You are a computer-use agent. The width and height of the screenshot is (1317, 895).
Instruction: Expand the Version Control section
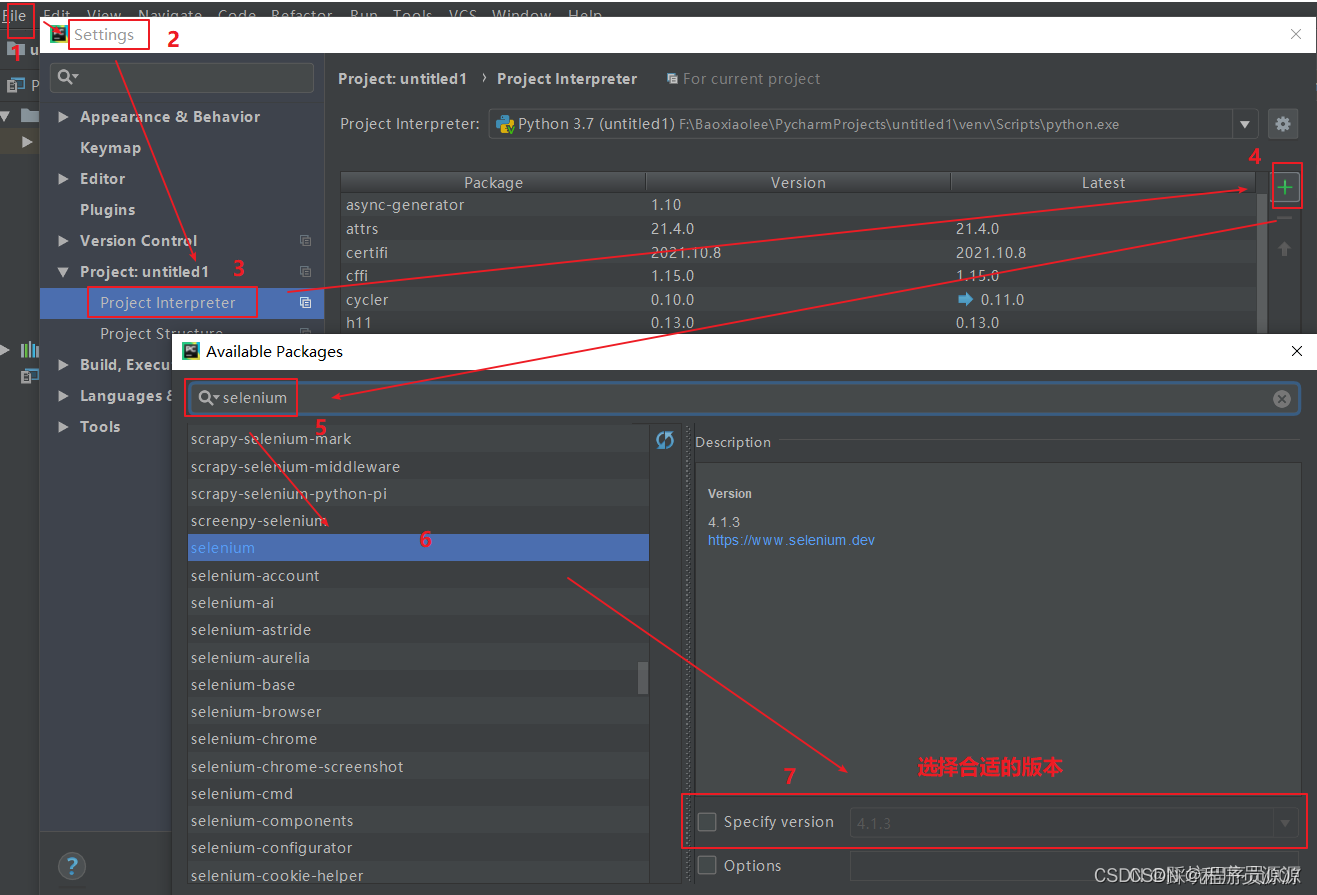64,241
